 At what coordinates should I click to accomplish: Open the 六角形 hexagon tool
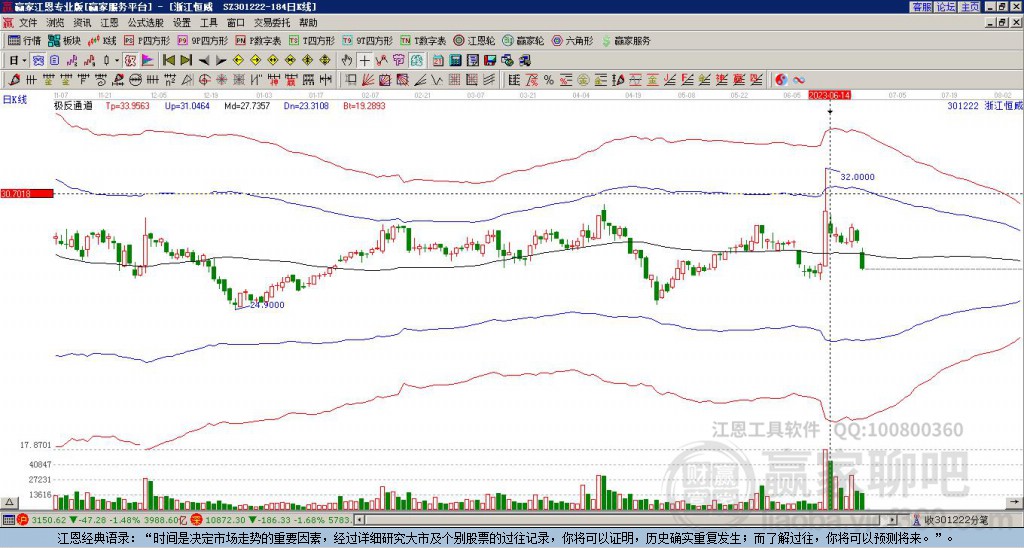coord(573,40)
